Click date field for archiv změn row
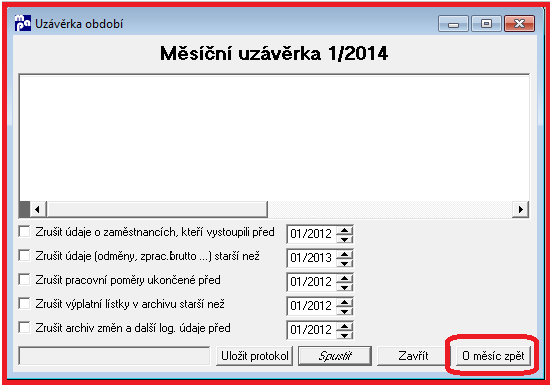Screen dimensions: 550x385 [x=311, y=330]
